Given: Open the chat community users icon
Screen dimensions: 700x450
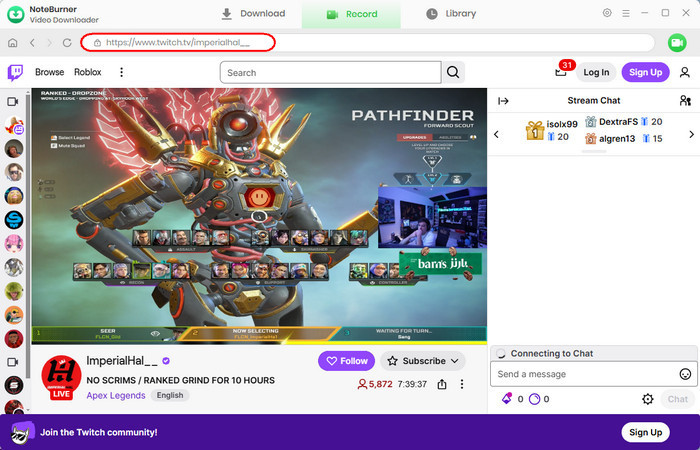Looking at the screenshot, I should pyautogui.click(x=684, y=100).
